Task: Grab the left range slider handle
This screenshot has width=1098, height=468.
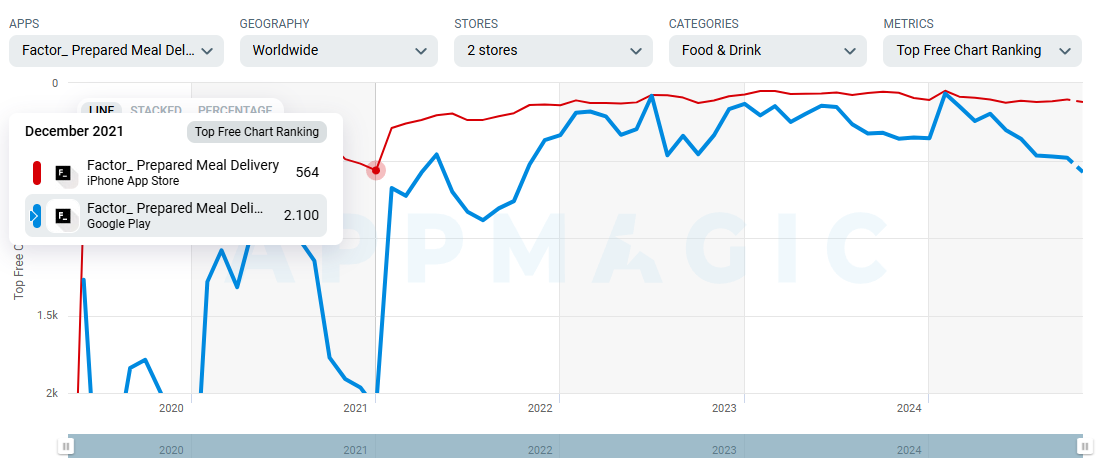Action: pyautogui.click(x=66, y=446)
